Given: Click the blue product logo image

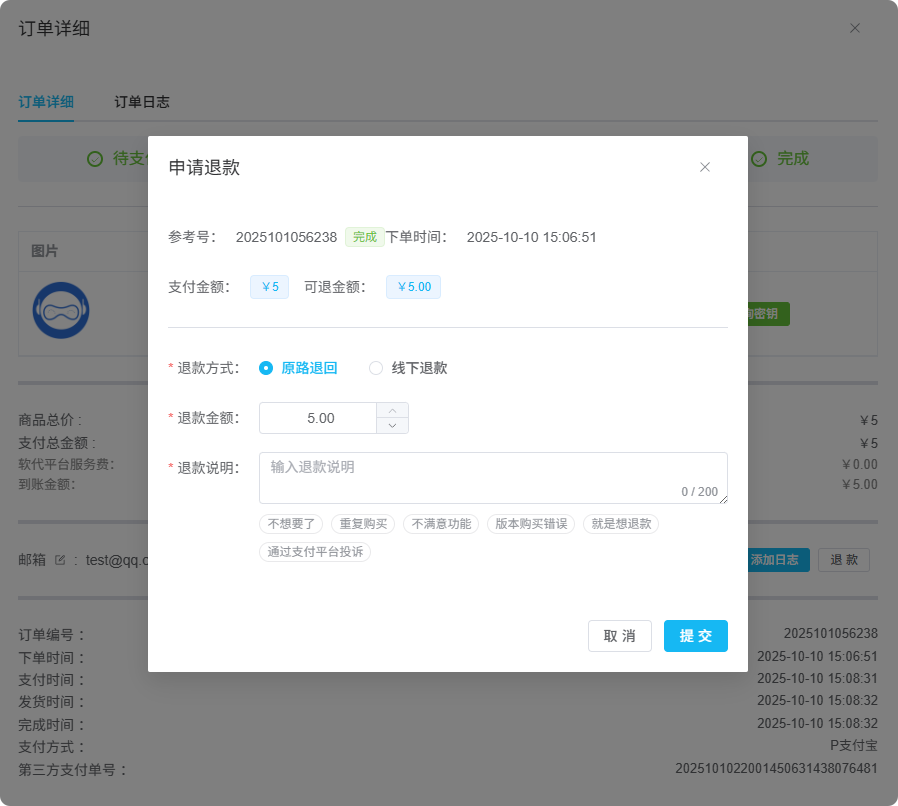Looking at the screenshot, I should (61, 310).
